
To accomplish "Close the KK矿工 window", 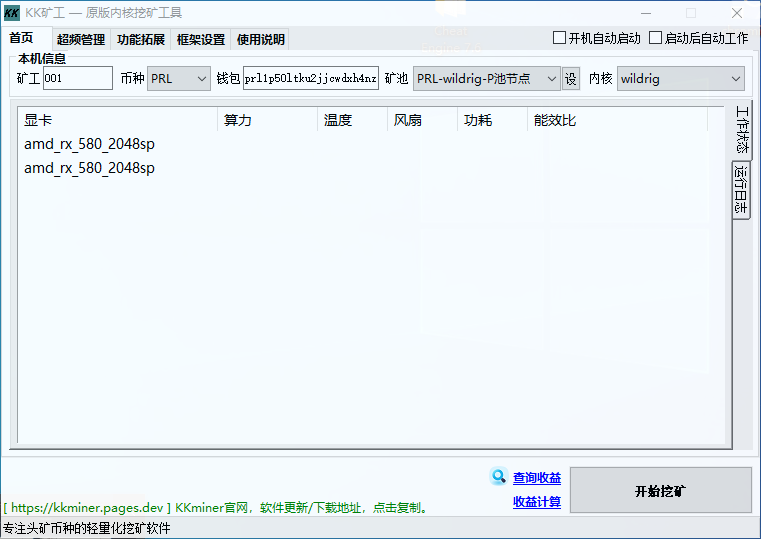I will tap(737, 13).
